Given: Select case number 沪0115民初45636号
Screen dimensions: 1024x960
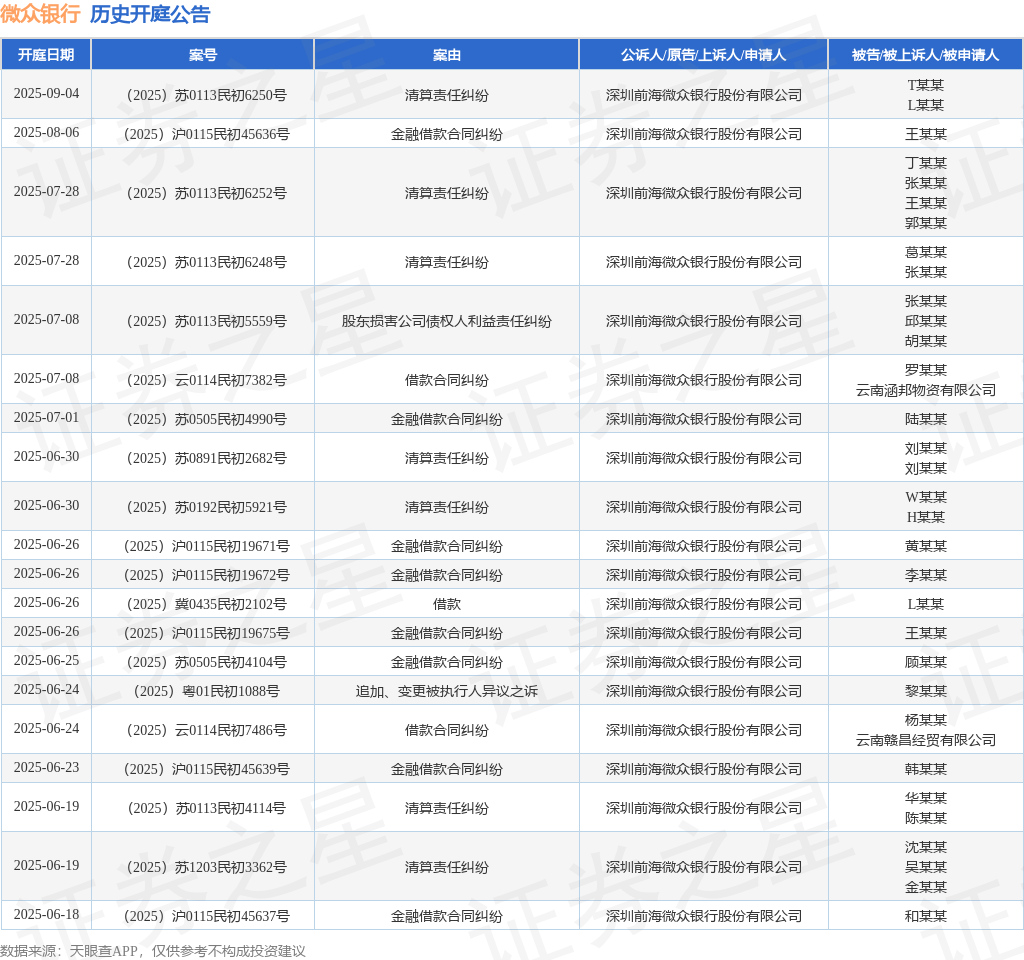Looking at the screenshot, I should [x=206, y=135].
